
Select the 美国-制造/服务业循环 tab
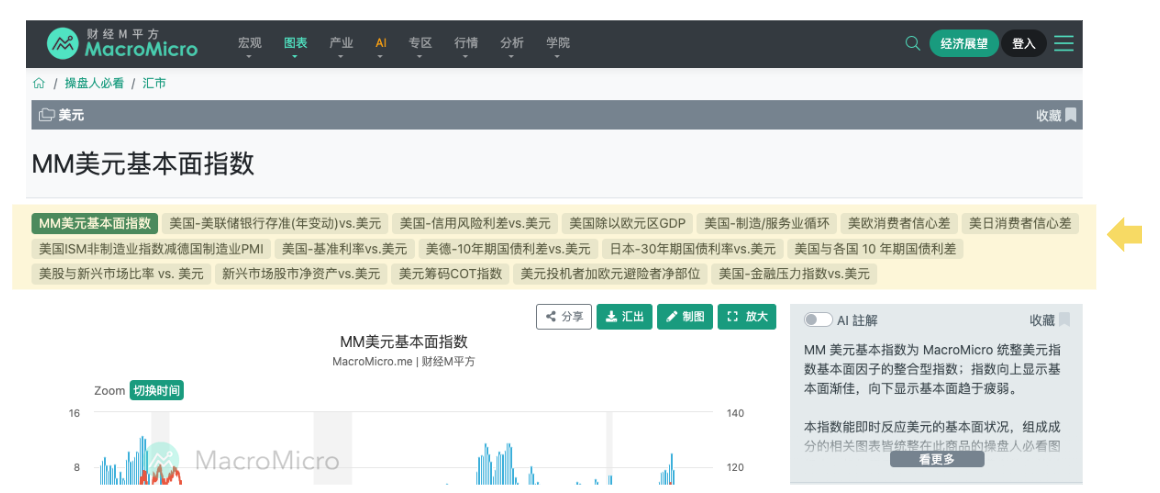pos(766,223)
